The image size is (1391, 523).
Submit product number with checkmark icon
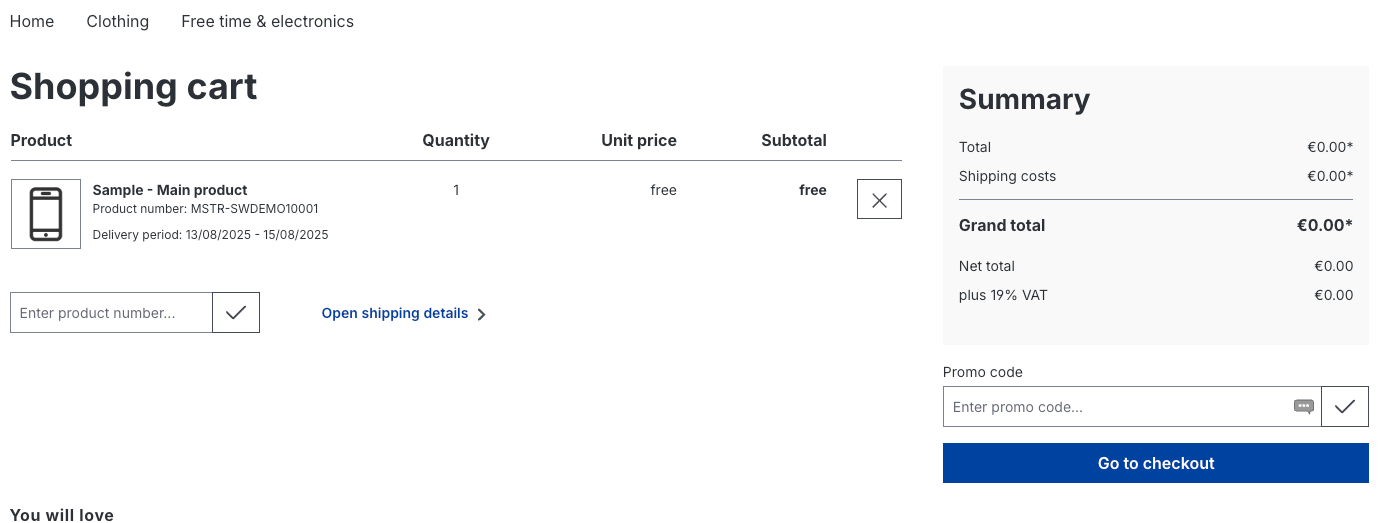pos(236,313)
